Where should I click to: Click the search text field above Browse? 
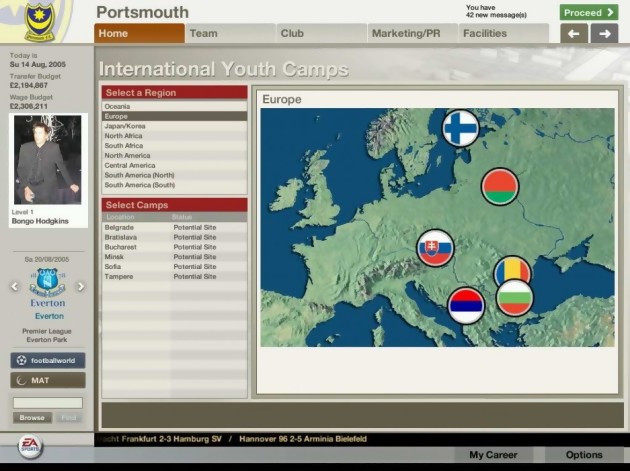click(x=47, y=403)
